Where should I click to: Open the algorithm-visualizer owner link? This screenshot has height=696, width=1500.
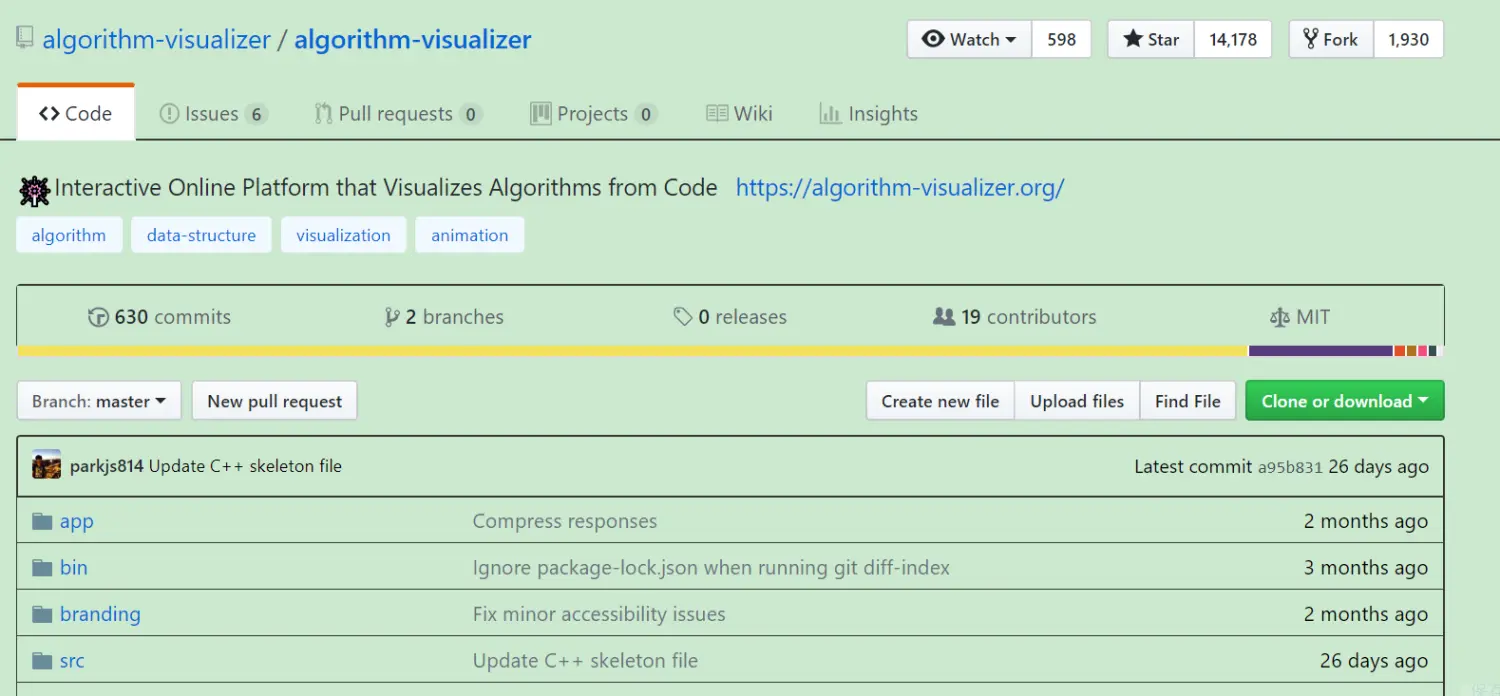coord(156,39)
